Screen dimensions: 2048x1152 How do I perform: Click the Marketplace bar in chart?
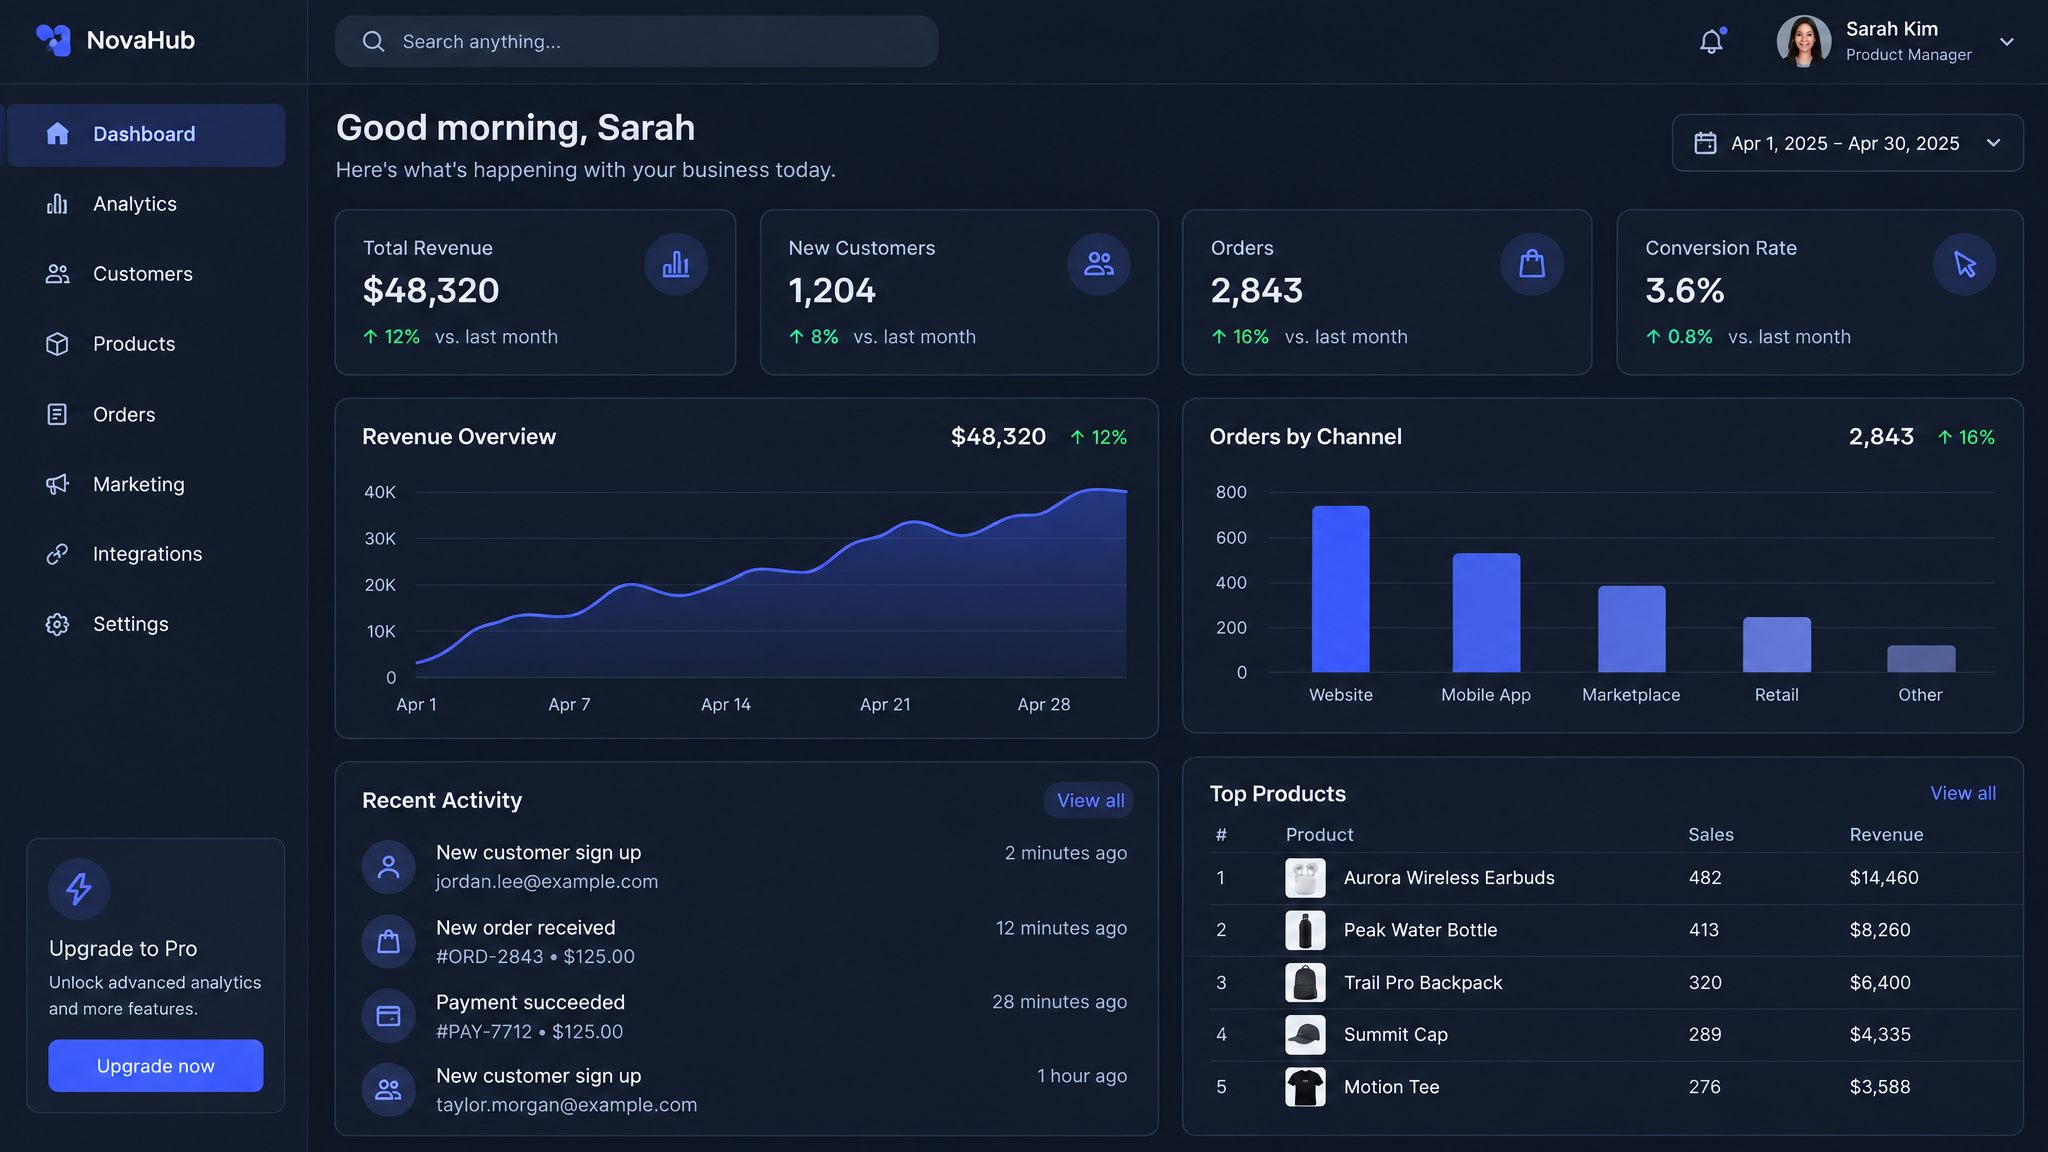click(x=1631, y=629)
